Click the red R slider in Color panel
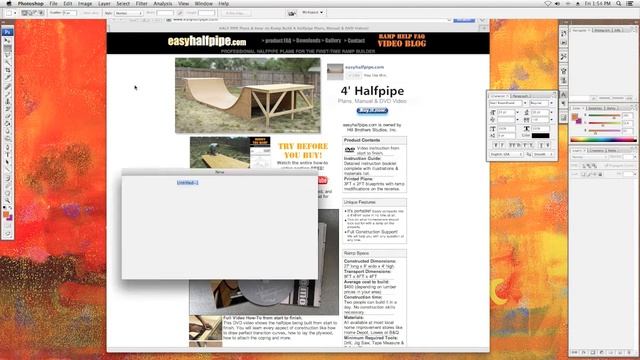This screenshot has height=360, width=640. pyautogui.click(x=604, y=116)
